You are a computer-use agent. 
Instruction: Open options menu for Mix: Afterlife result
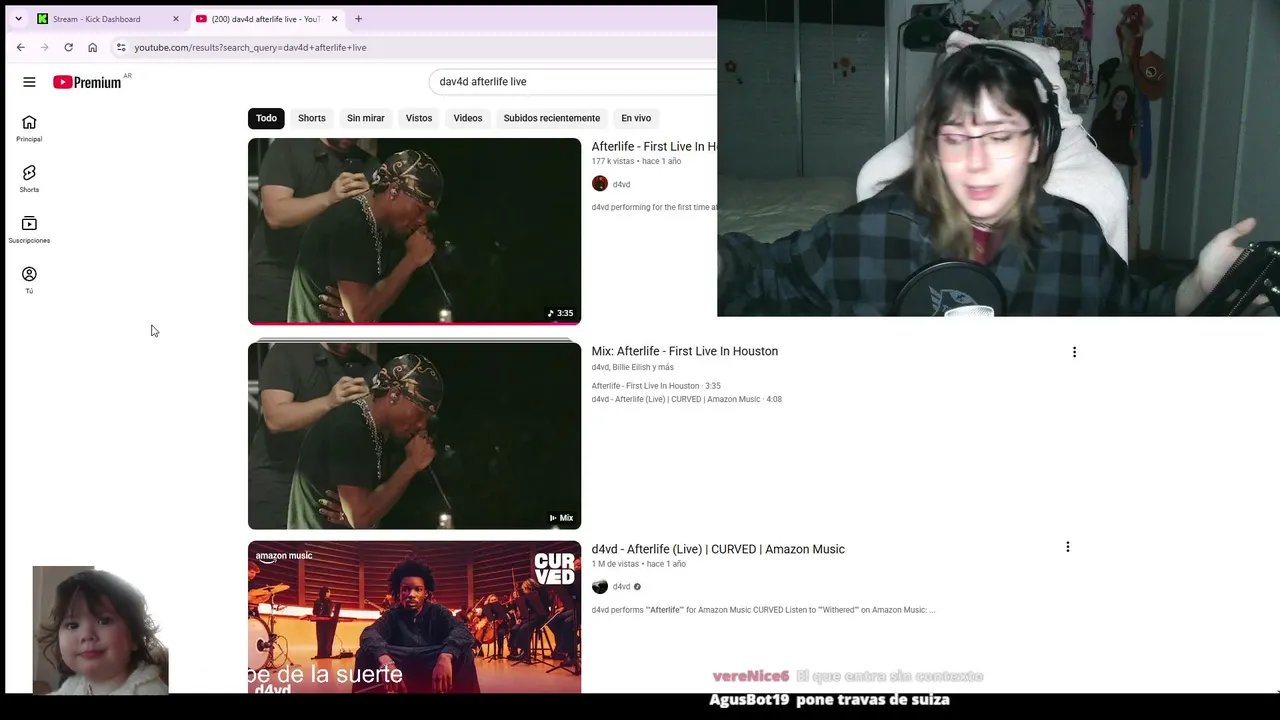1074,352
